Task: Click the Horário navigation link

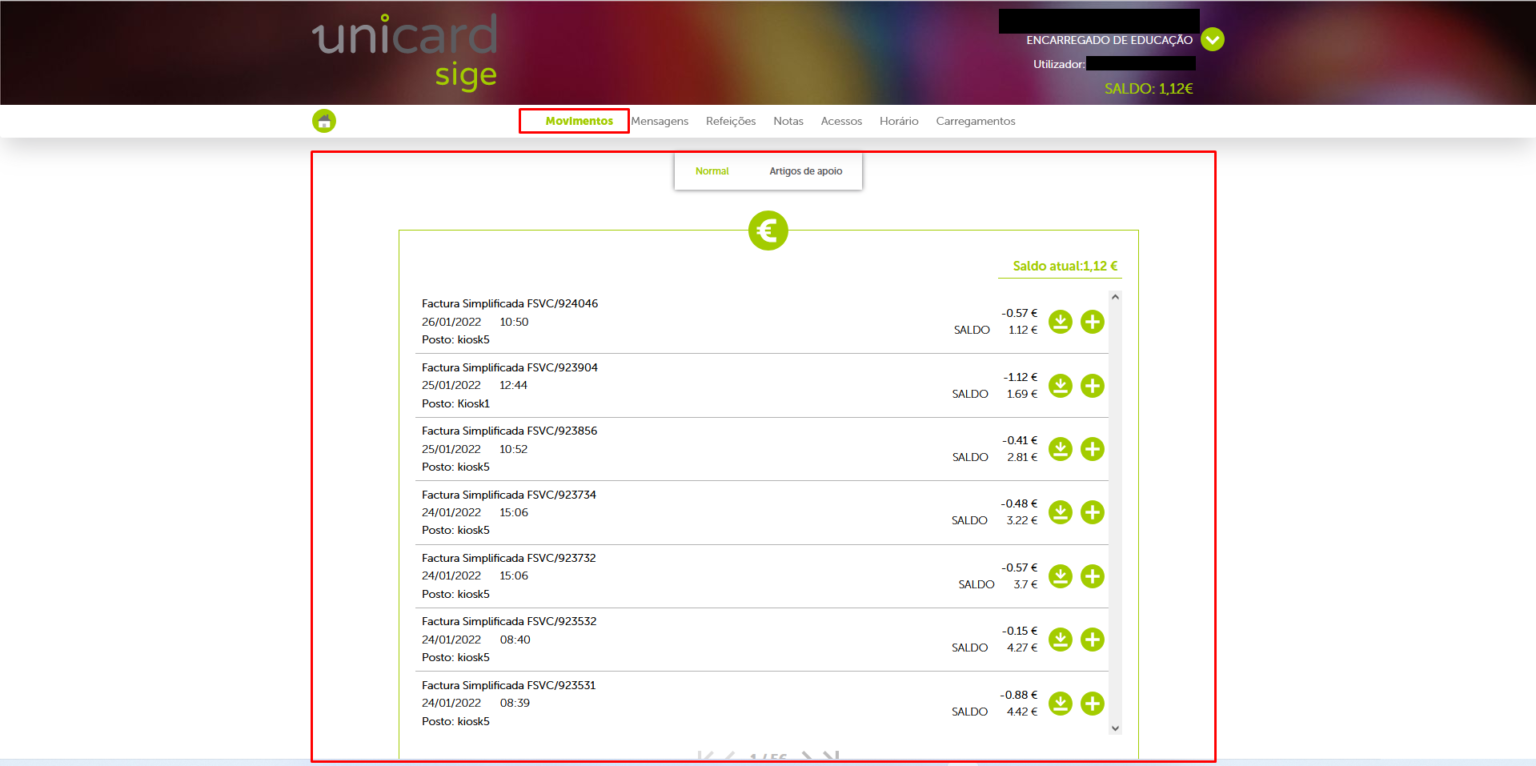Action: (x=899, y=121)
